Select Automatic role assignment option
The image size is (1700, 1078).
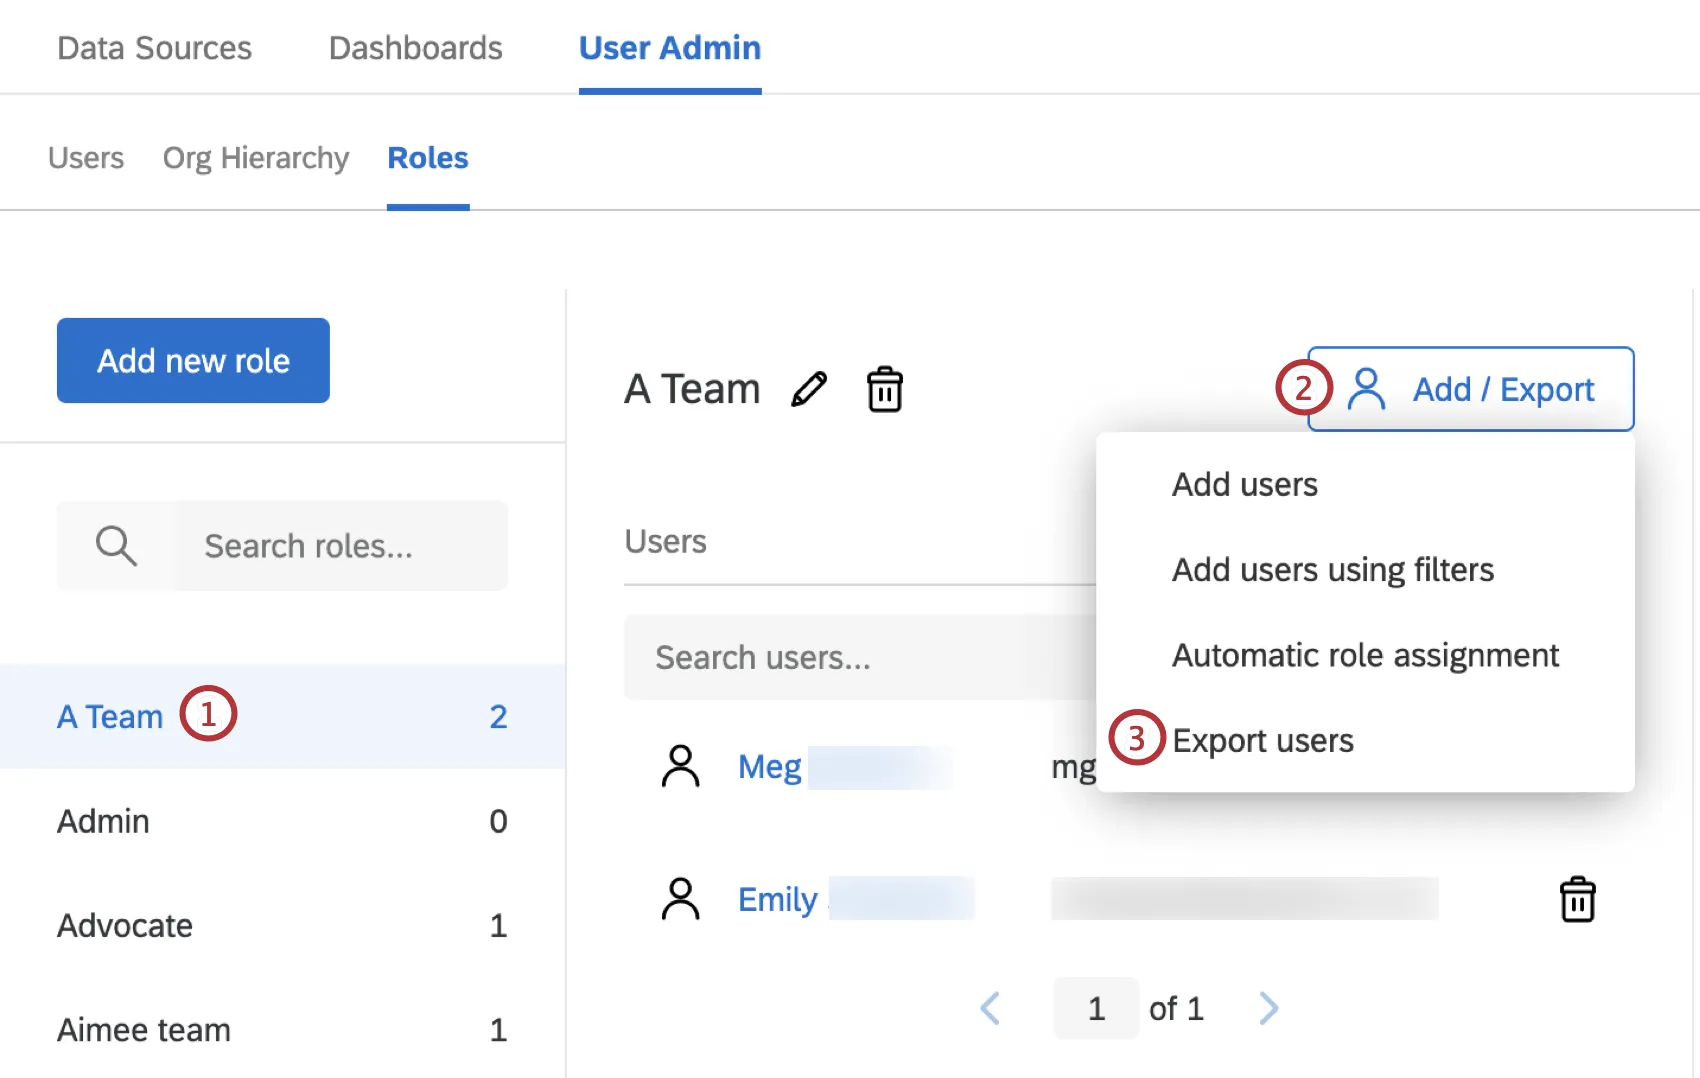pyautogui.click(x=1365, y=656)
